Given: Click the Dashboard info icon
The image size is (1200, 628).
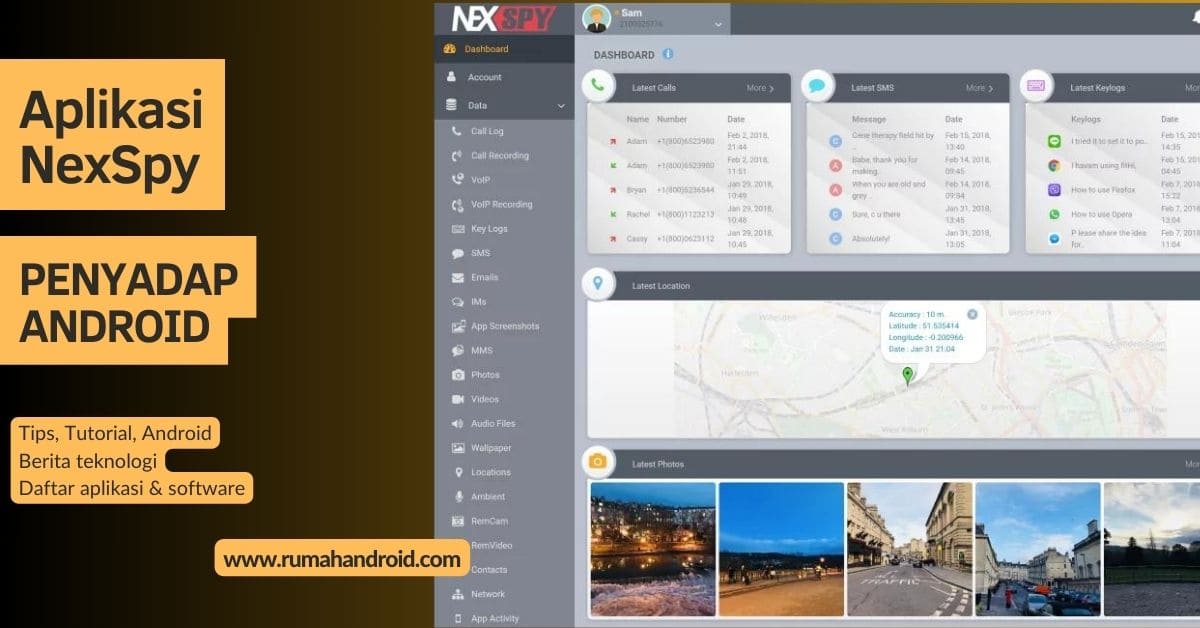Looking at the screenshot, I should pyautogui.click(x=668, y=54).
